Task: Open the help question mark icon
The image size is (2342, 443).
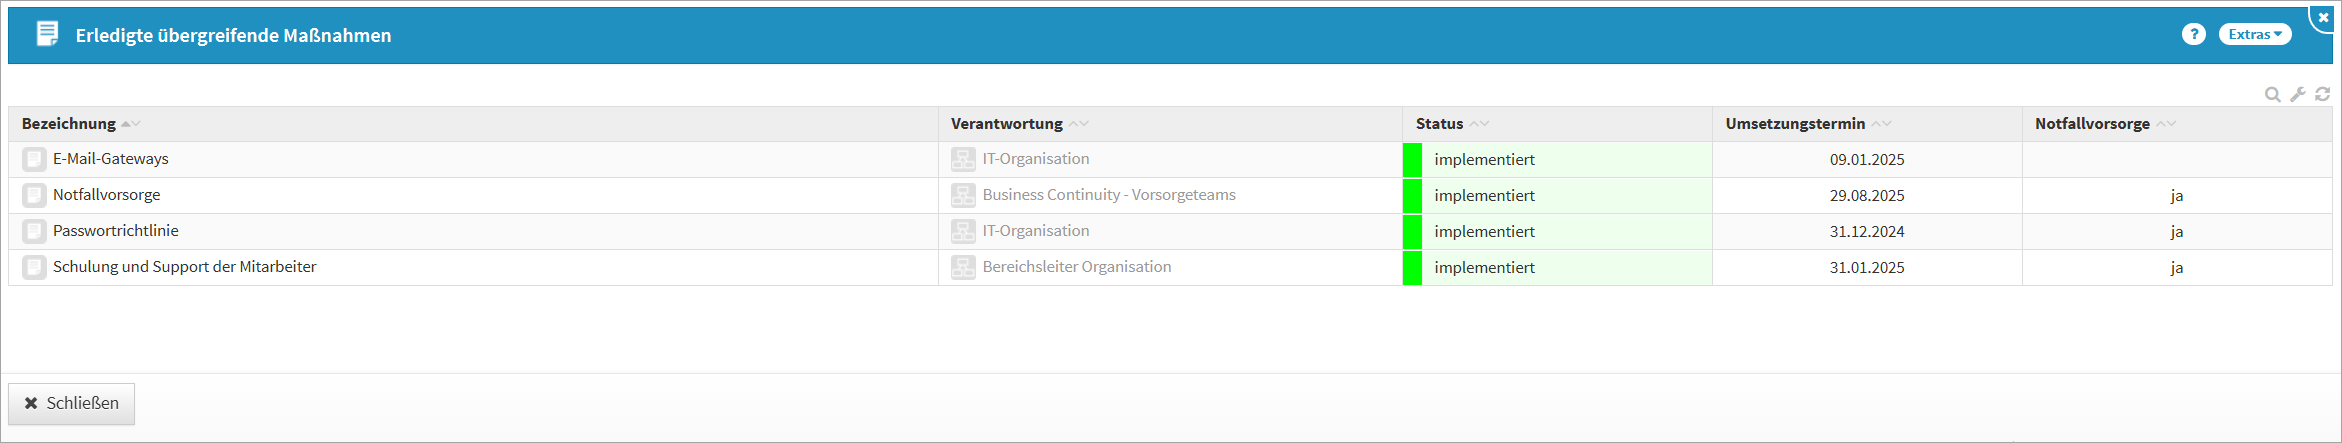Action: click(x=2194, y=35)
